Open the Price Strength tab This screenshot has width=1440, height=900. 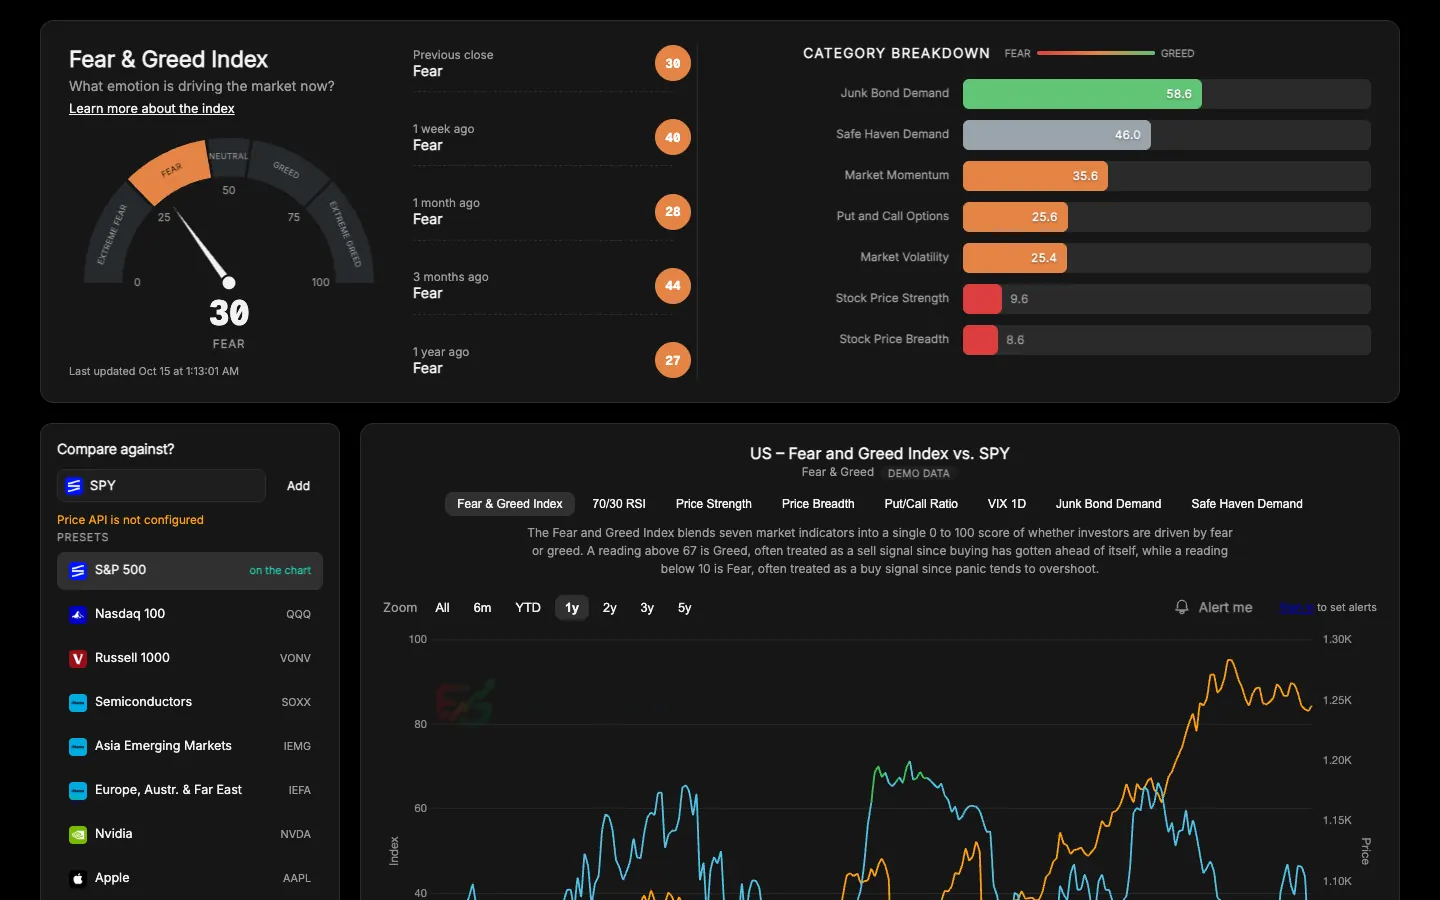pyautogui.click(x=714, y=504)
